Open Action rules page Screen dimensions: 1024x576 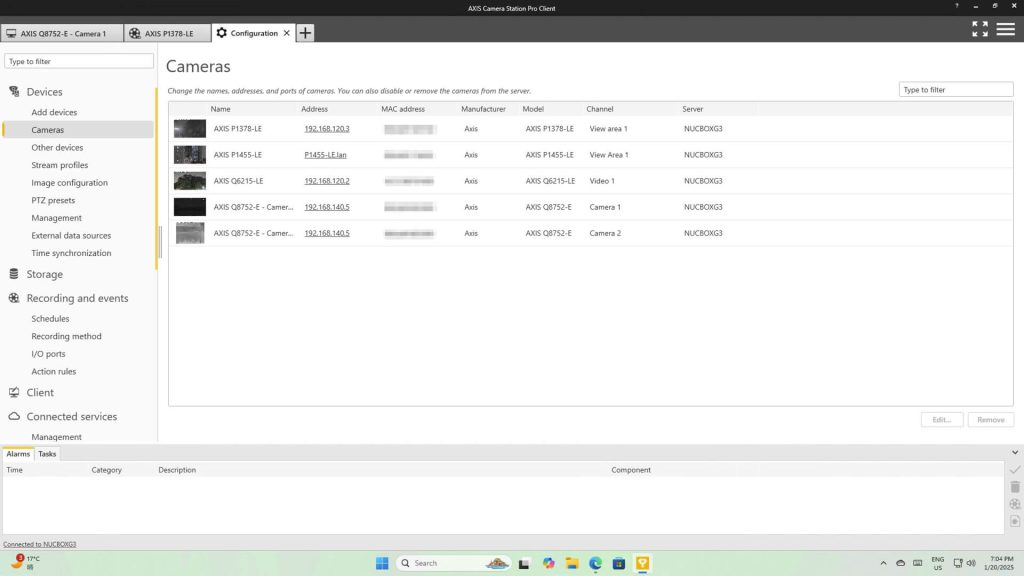coord(54,372)
